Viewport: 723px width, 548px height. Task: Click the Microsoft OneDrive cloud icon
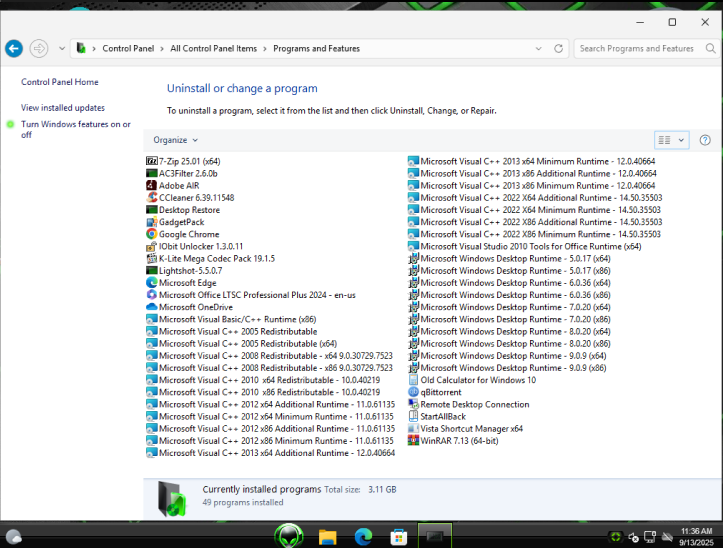(x=151, y=307)
